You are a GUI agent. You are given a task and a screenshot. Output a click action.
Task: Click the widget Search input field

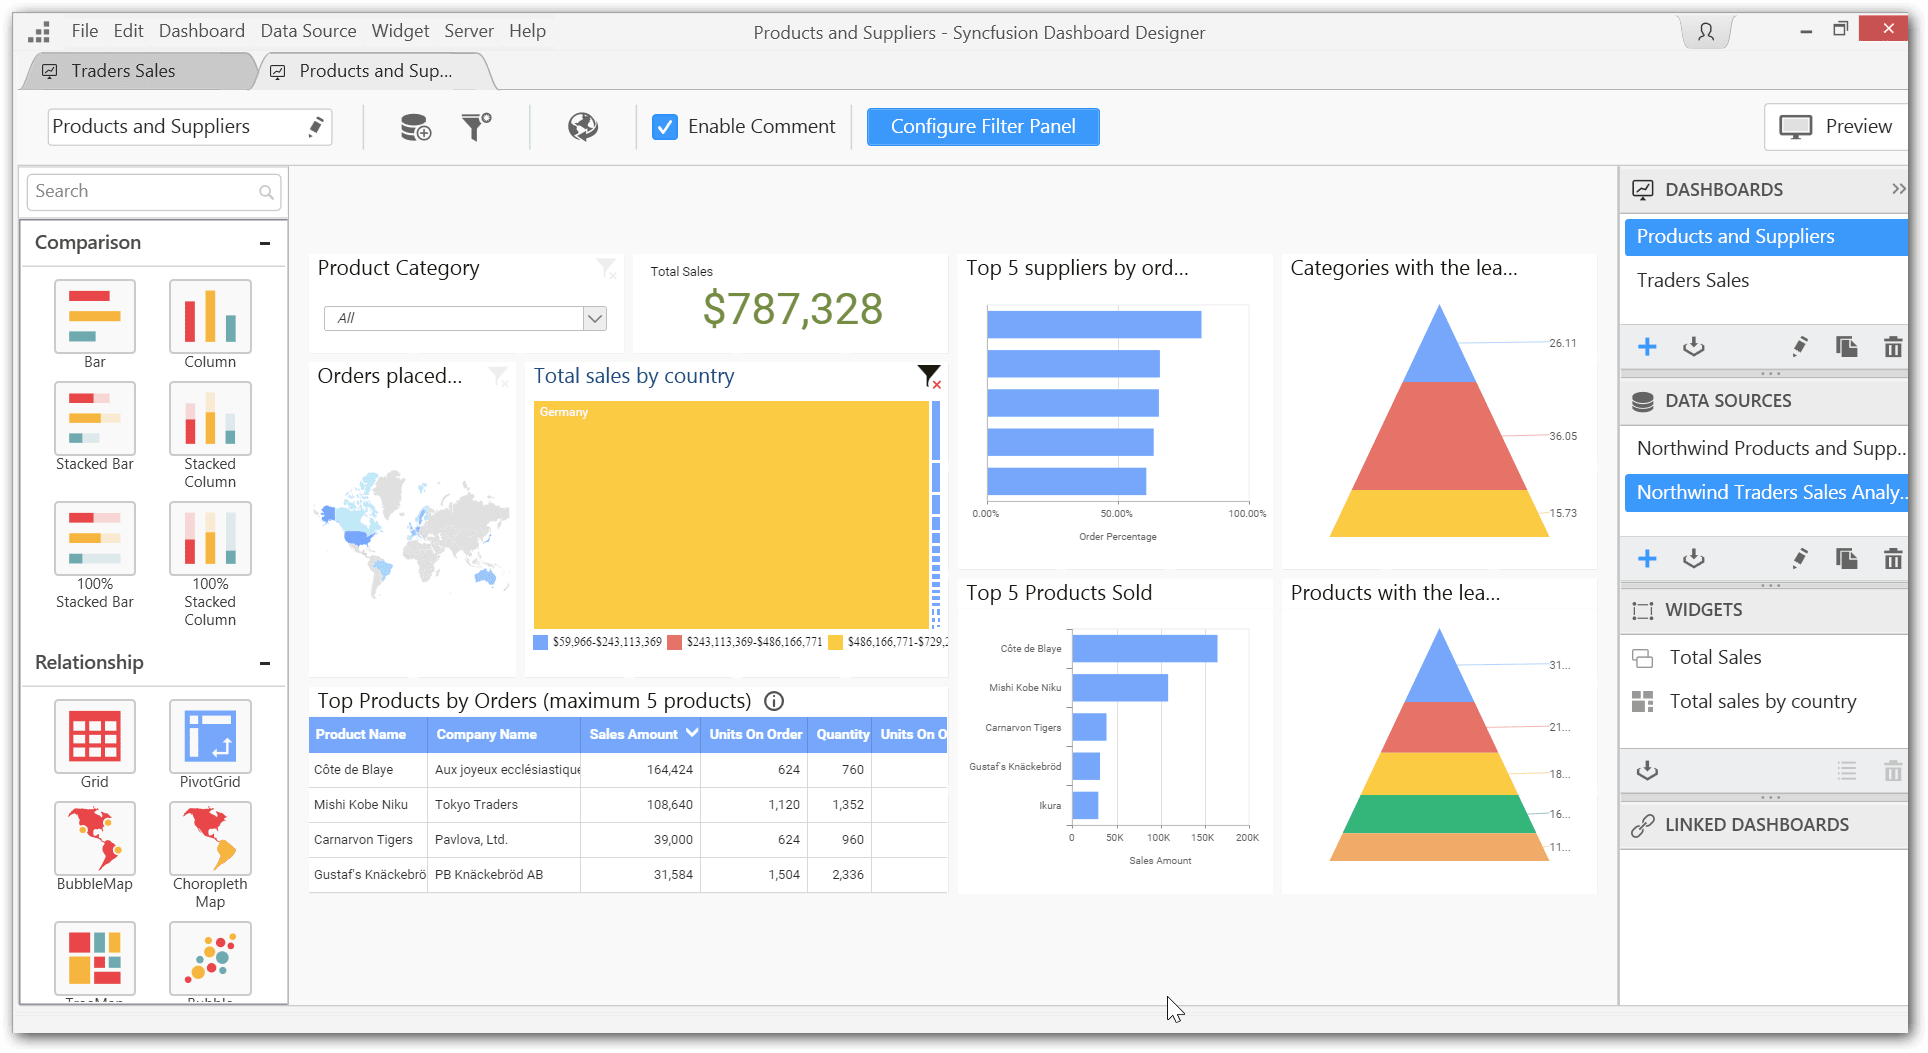(145, 191)
